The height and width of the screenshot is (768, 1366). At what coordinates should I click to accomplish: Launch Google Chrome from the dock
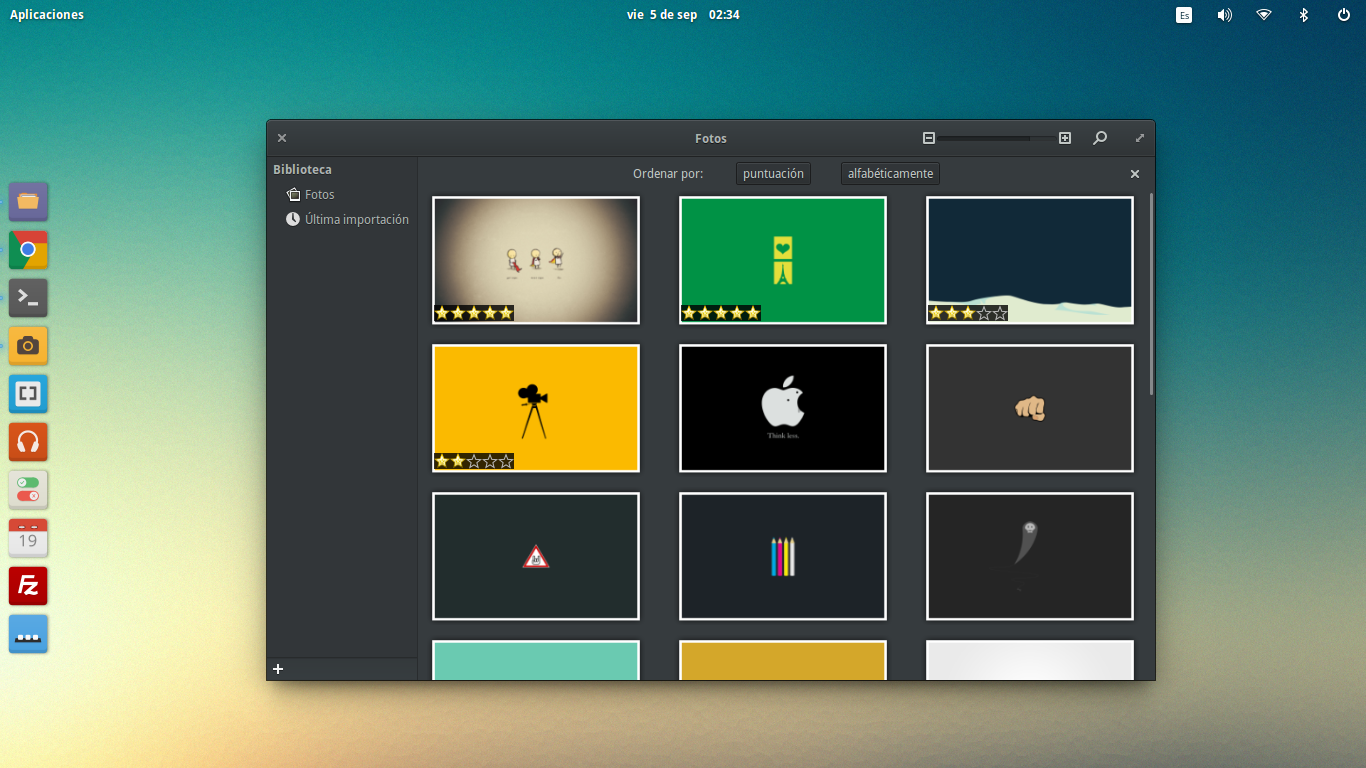click(x=28, y=249)
